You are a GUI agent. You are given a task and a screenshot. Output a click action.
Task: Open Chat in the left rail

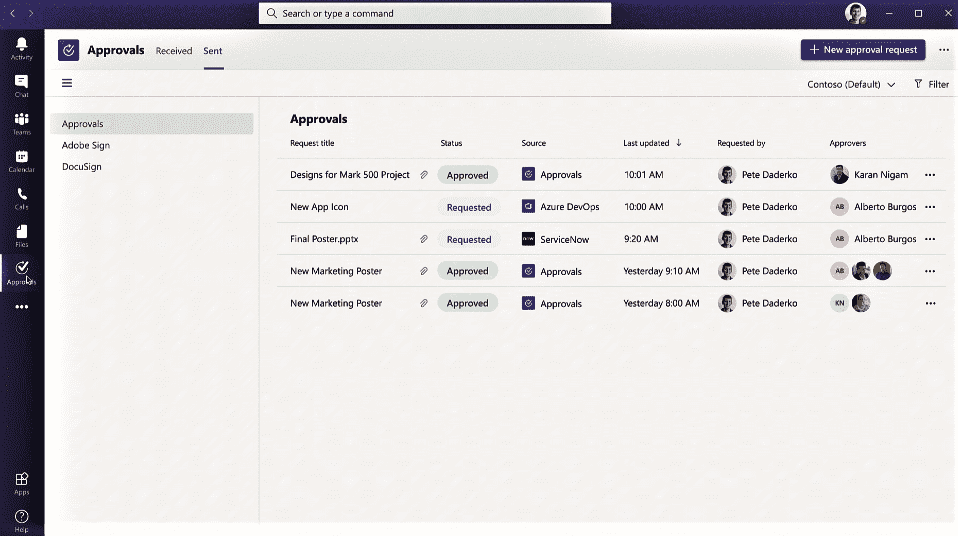[x=21, y=86]
